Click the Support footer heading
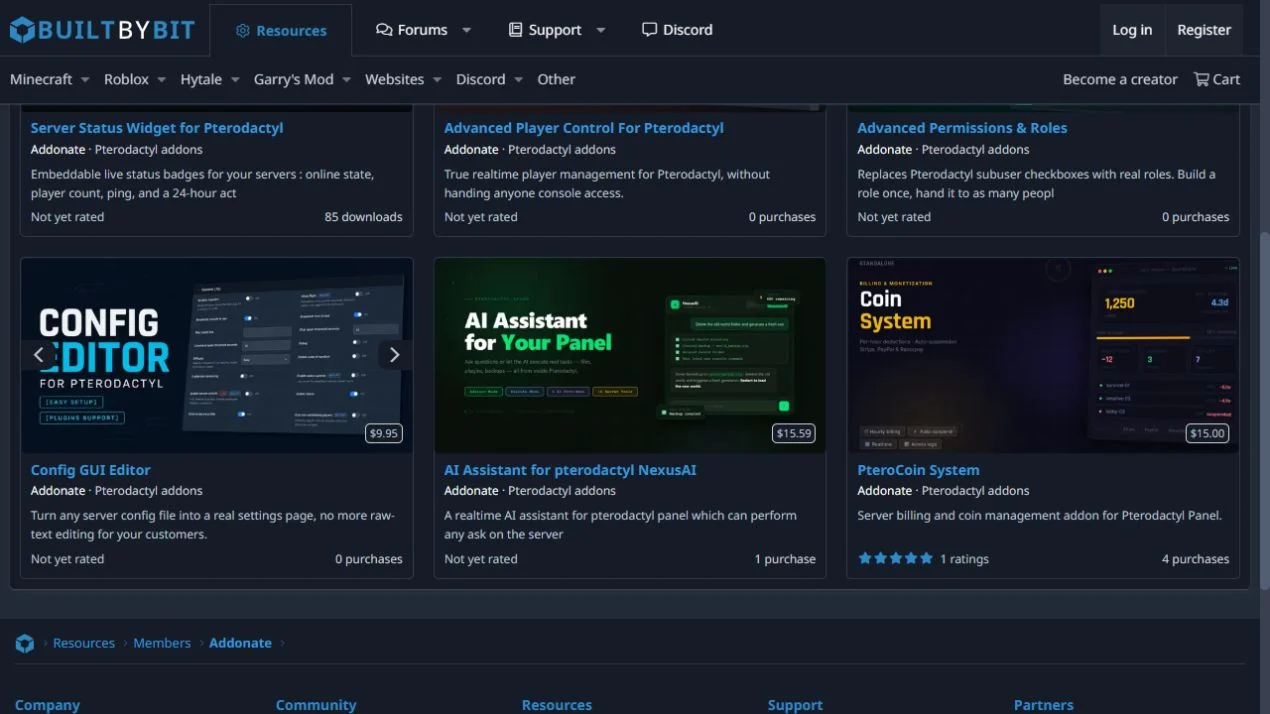 pos(795,705)
